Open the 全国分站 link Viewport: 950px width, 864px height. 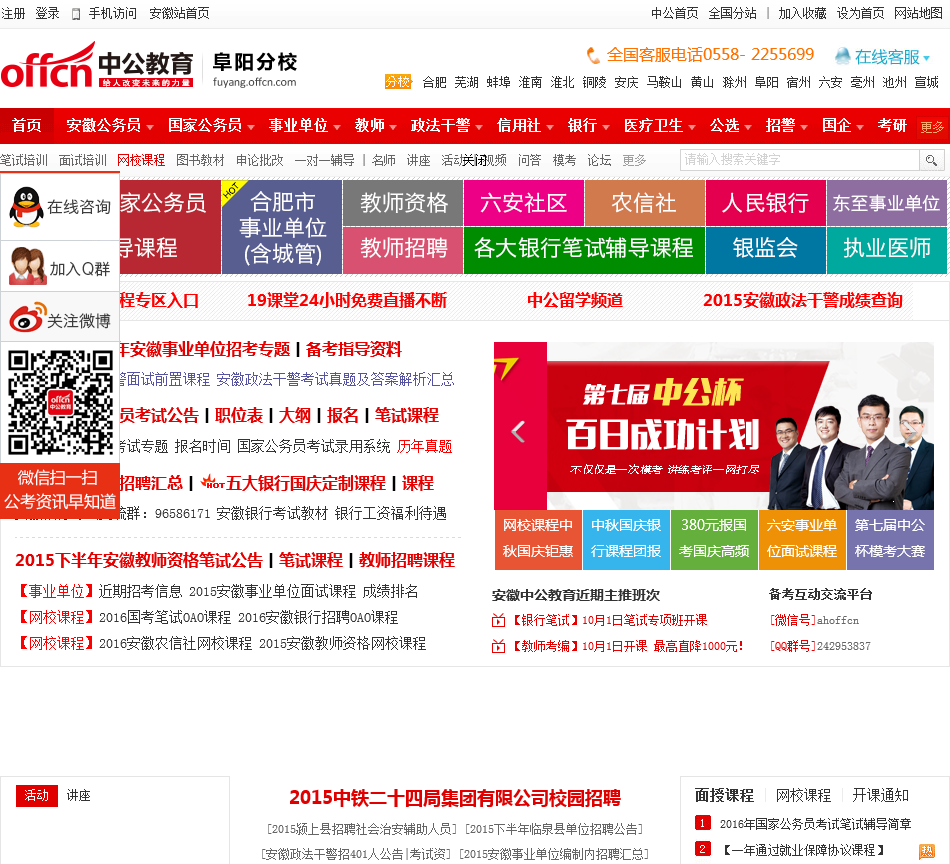[x=732, y=13]
